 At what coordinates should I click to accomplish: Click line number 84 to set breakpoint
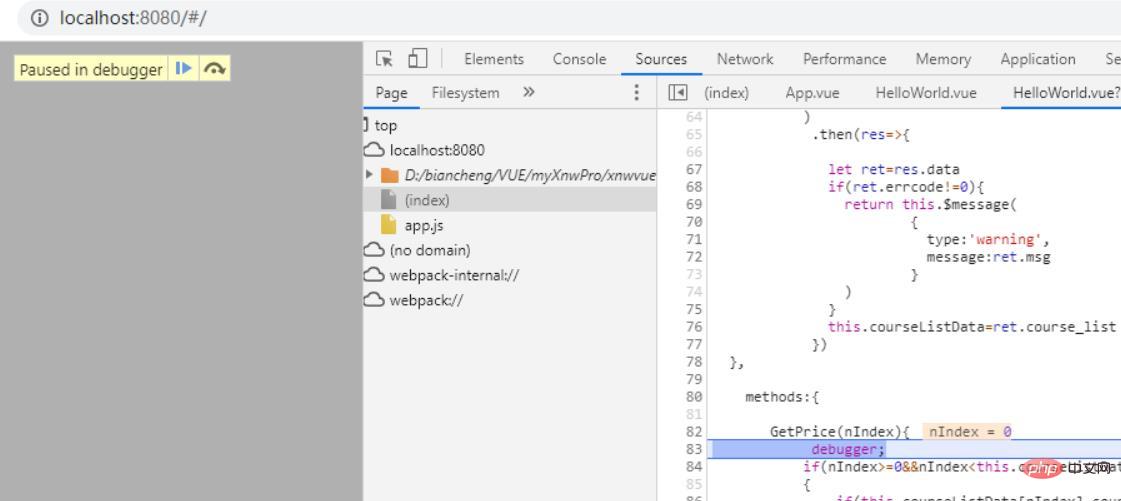pos(693,467)
